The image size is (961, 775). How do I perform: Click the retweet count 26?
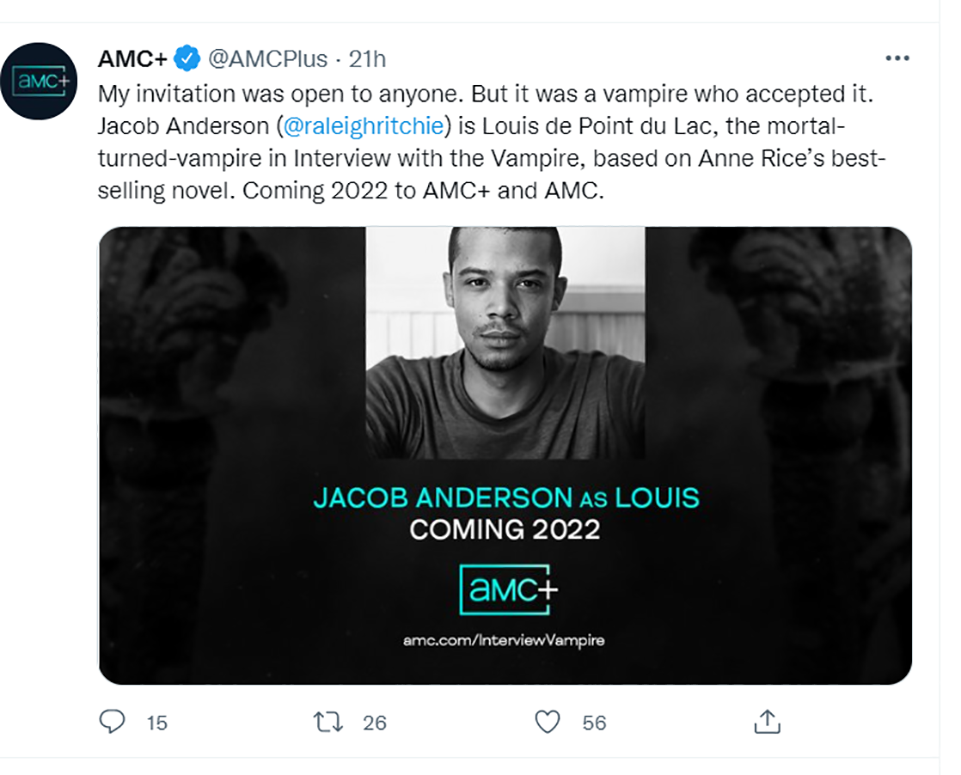pyautogui.click(x=374, y=723)
